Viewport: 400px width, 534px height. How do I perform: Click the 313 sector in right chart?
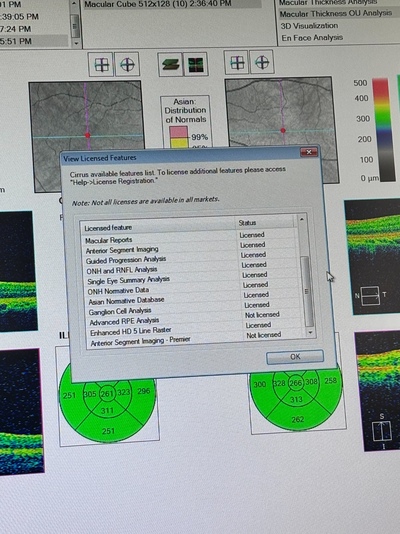[296, 399]
